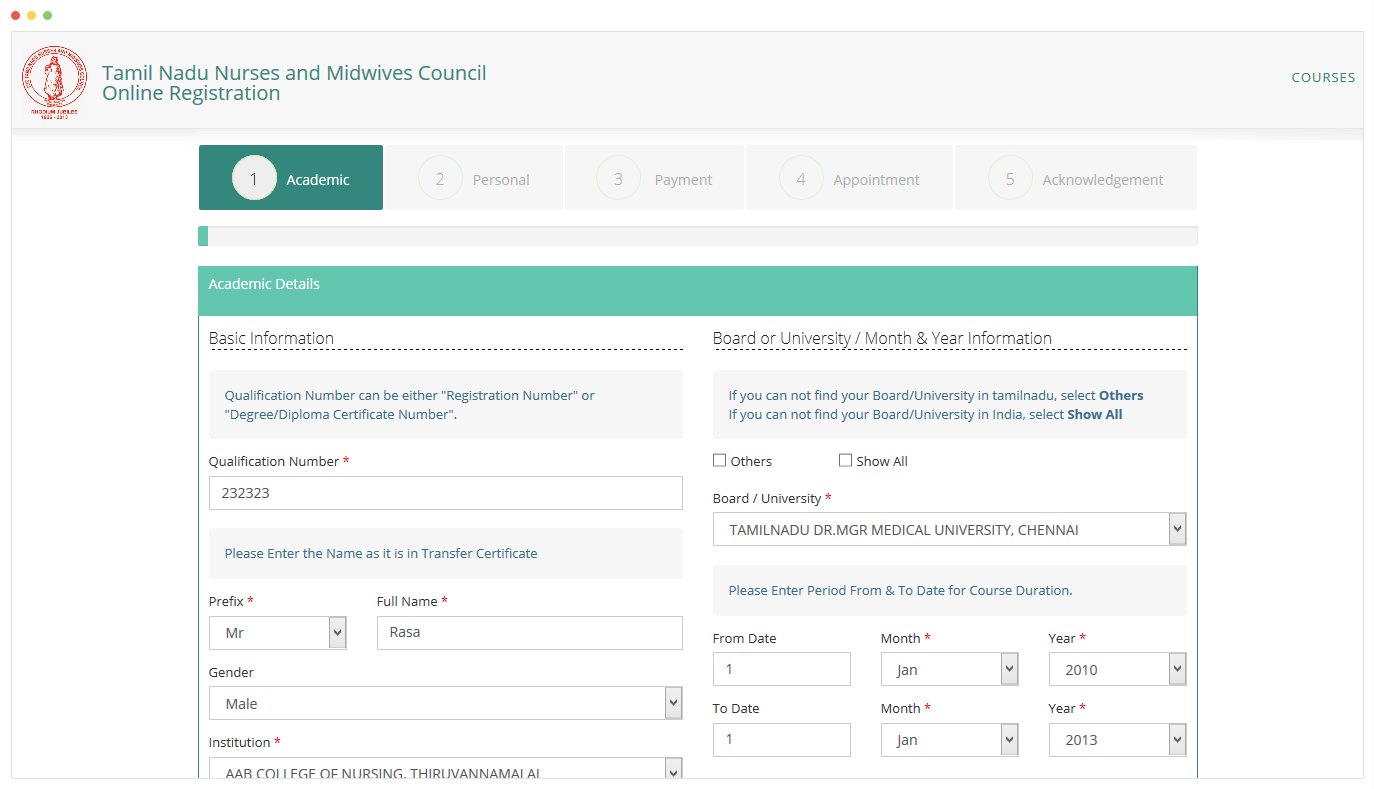Open the To Date Month dropdown

coord(950,739)
